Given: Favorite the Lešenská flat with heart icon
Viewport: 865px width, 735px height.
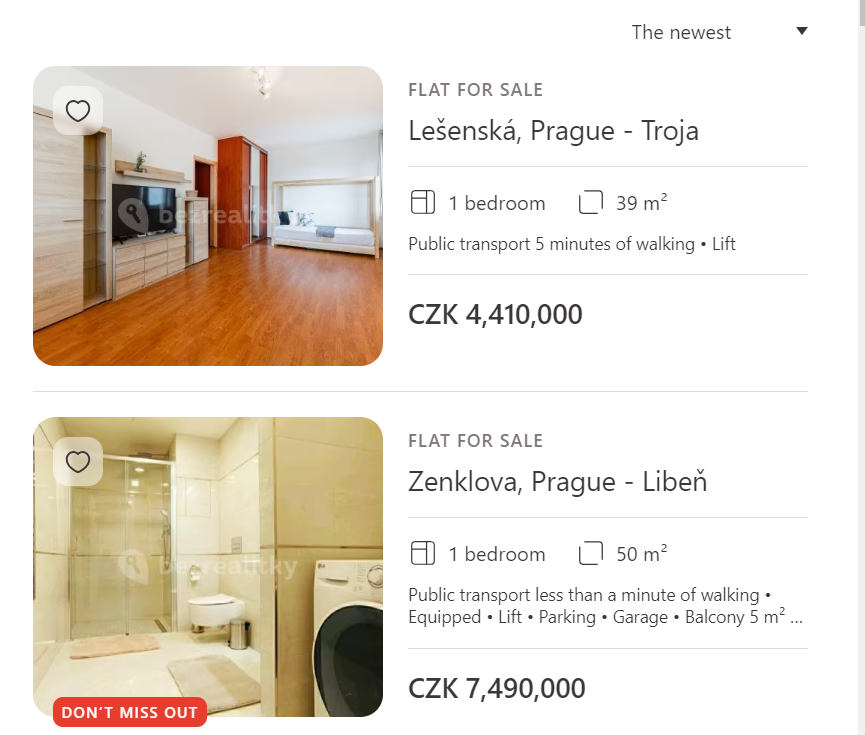Looking at the screenshot, I should tap(78, 110).
